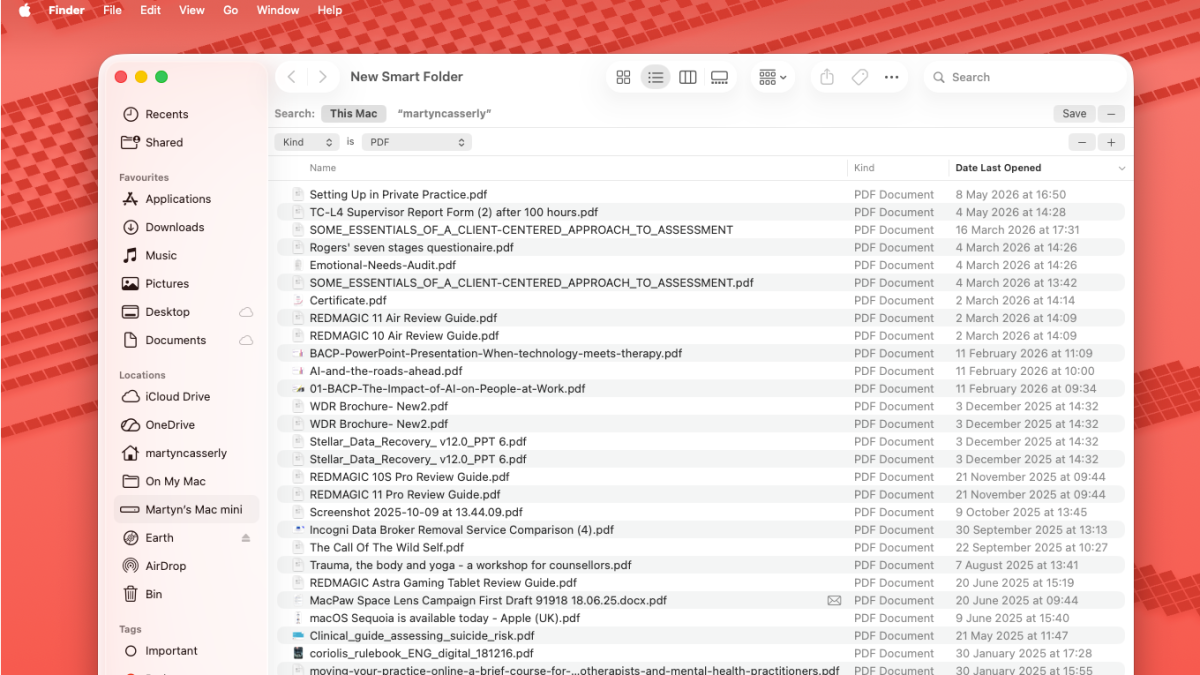Switch to column view in the toolbar
Viewport: 1200px width, 675px height.
tap(688, 77)
